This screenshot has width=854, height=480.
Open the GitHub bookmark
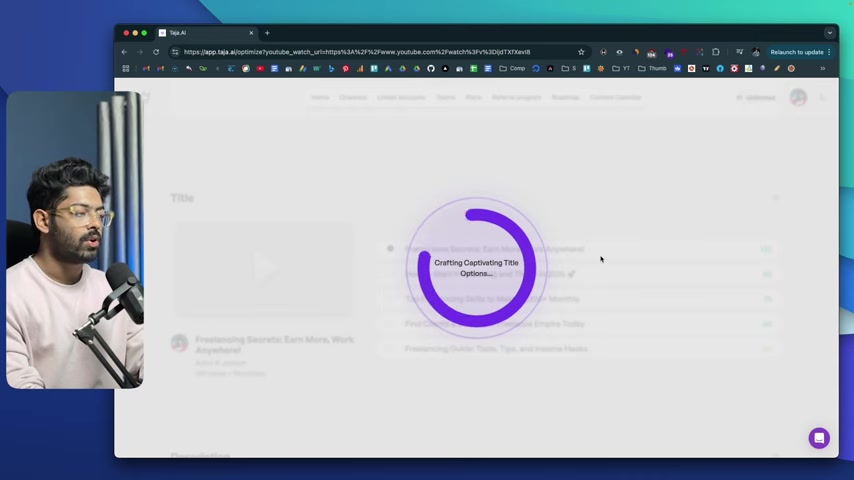point(431,69)
